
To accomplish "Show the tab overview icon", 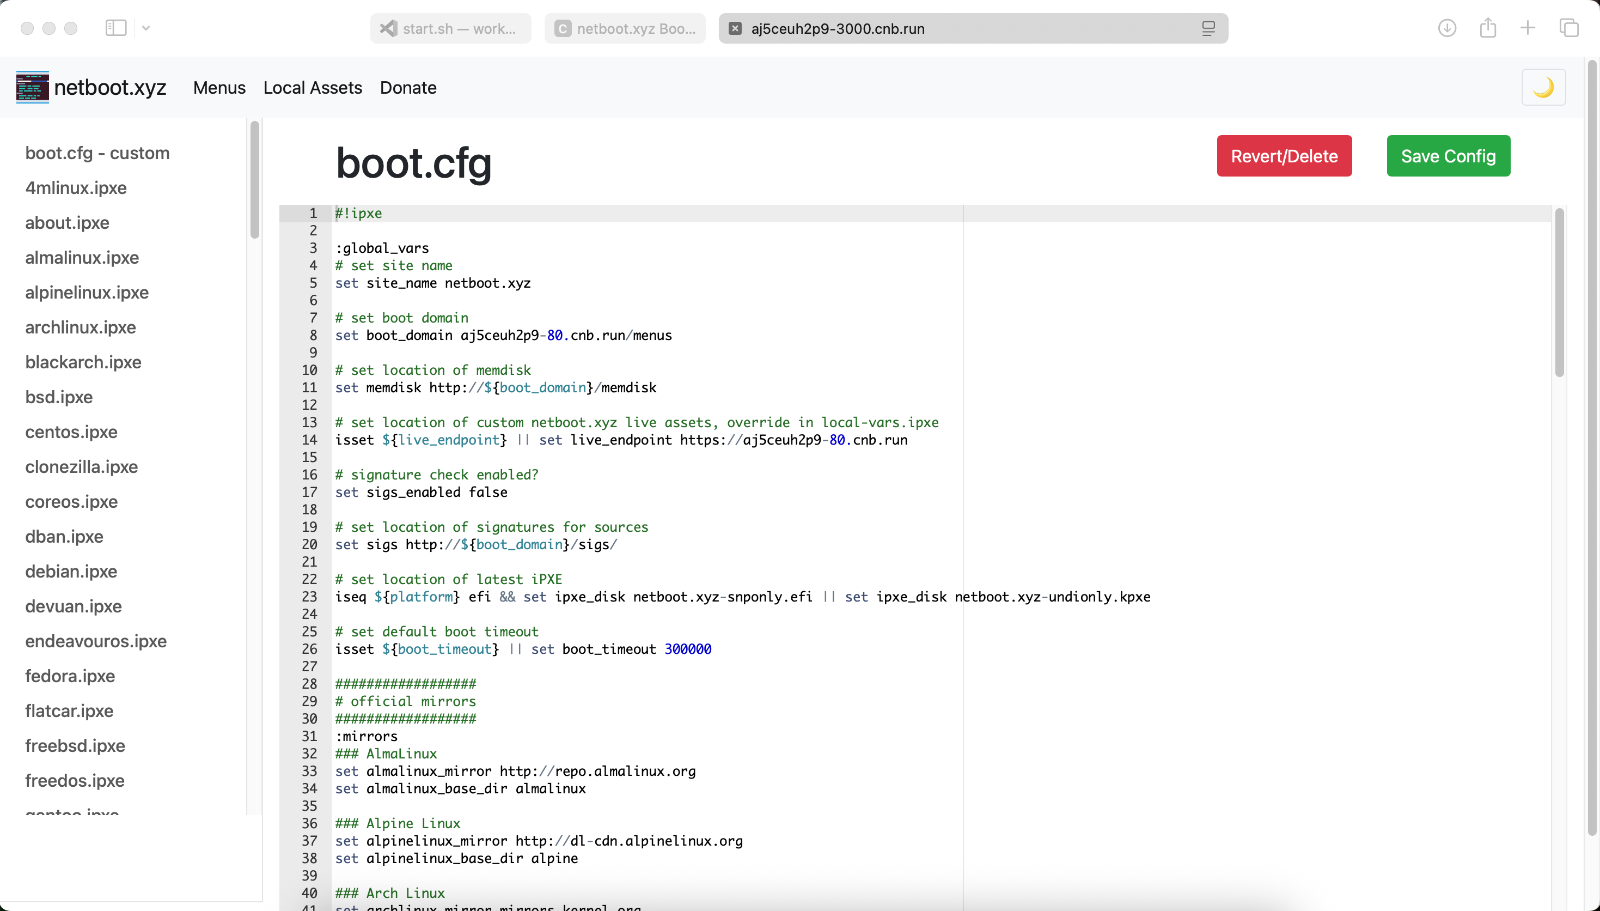I will [1569, 28].
